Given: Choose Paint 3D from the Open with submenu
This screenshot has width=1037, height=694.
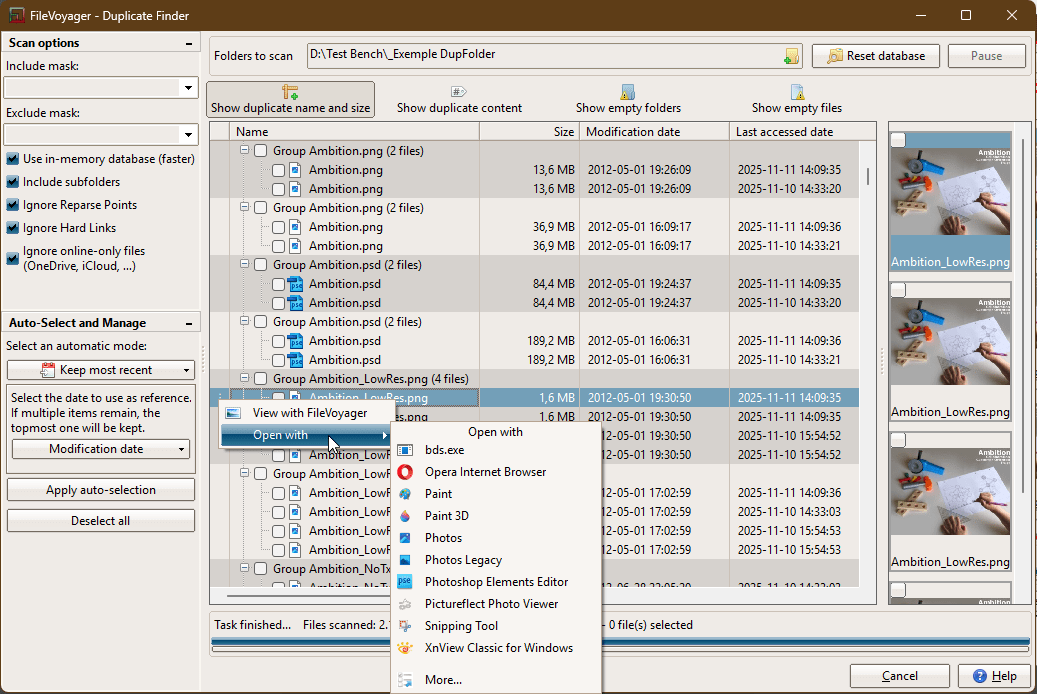Looking at the screenshot, I should [407, 515].
